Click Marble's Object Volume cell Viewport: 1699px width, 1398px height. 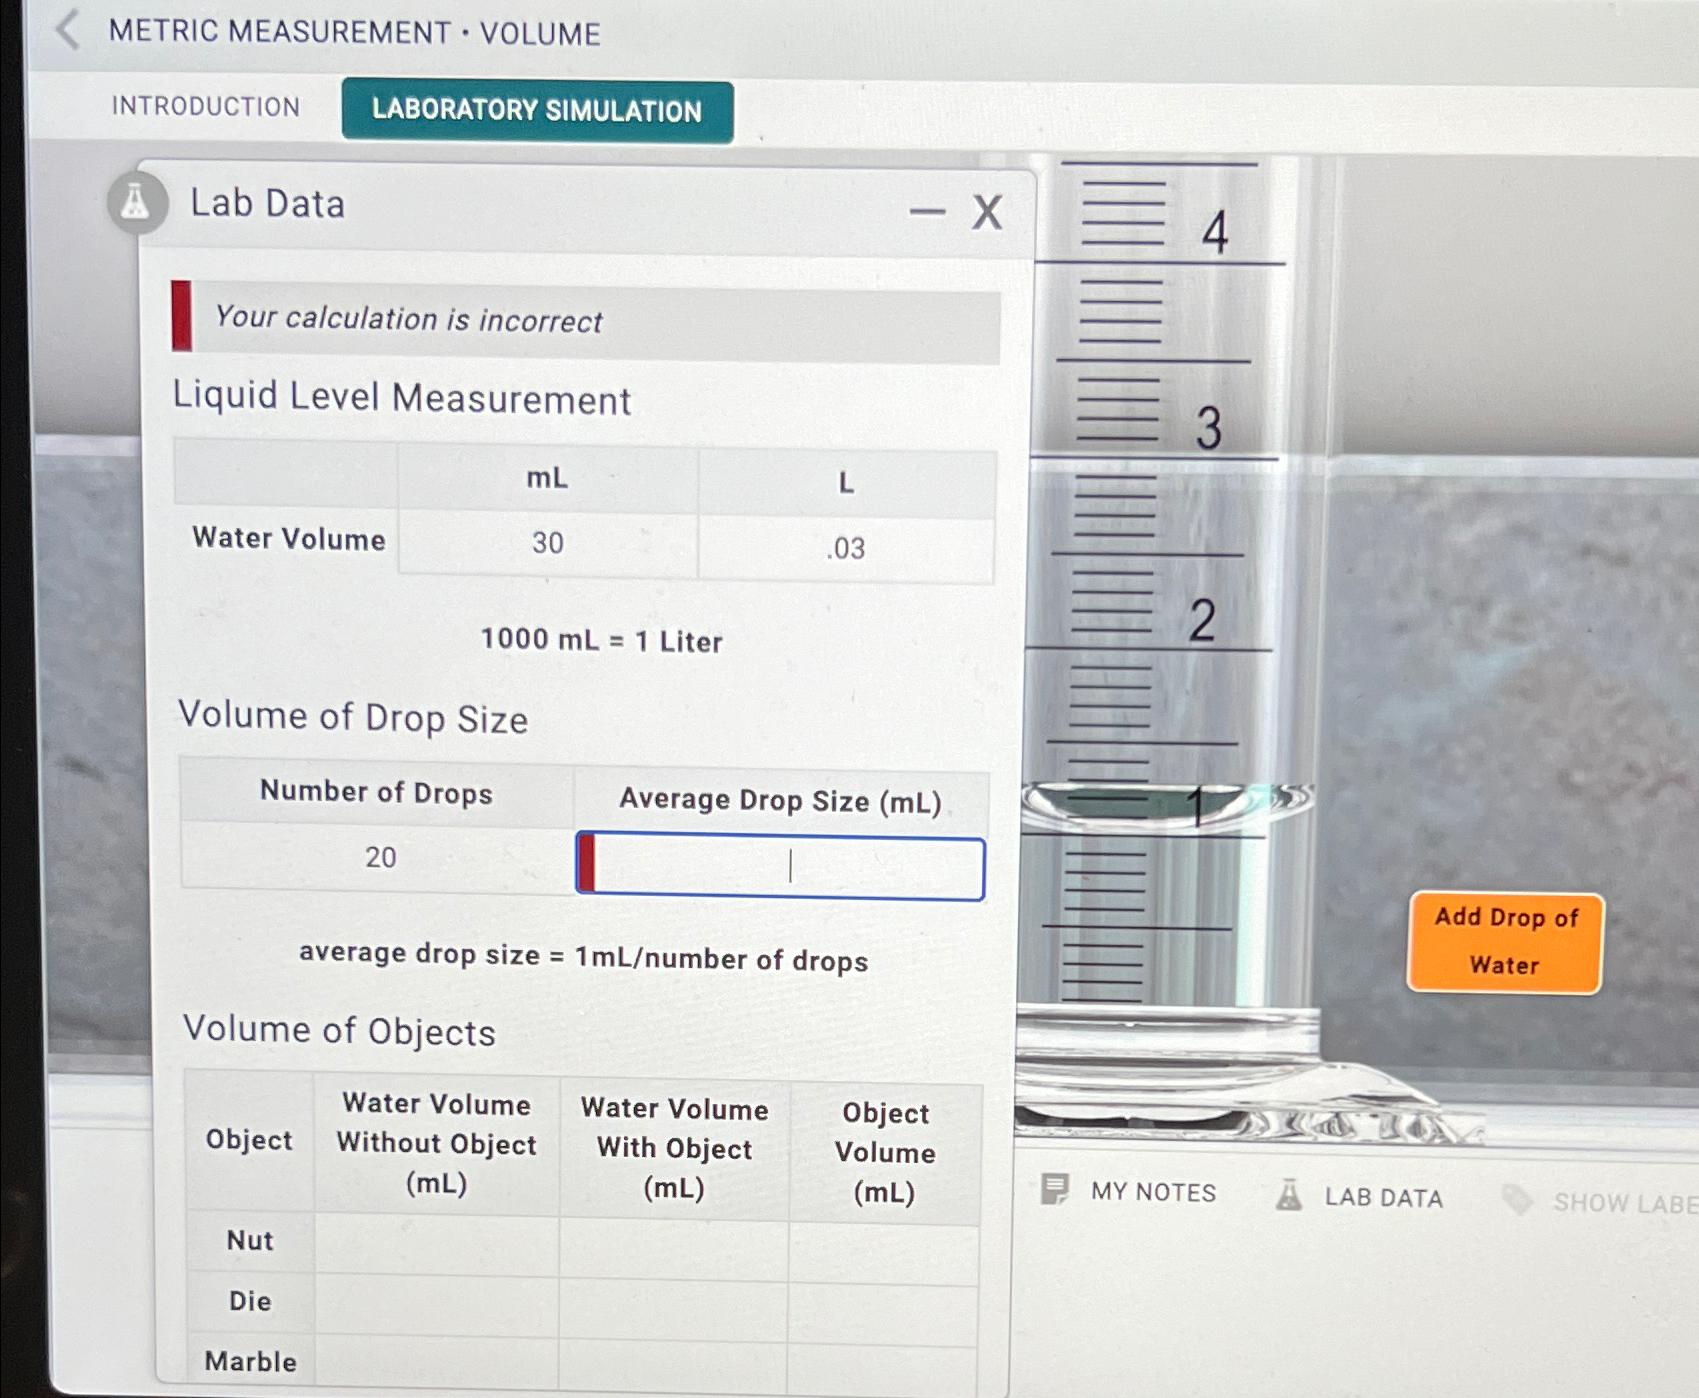tap(885, 1361)
